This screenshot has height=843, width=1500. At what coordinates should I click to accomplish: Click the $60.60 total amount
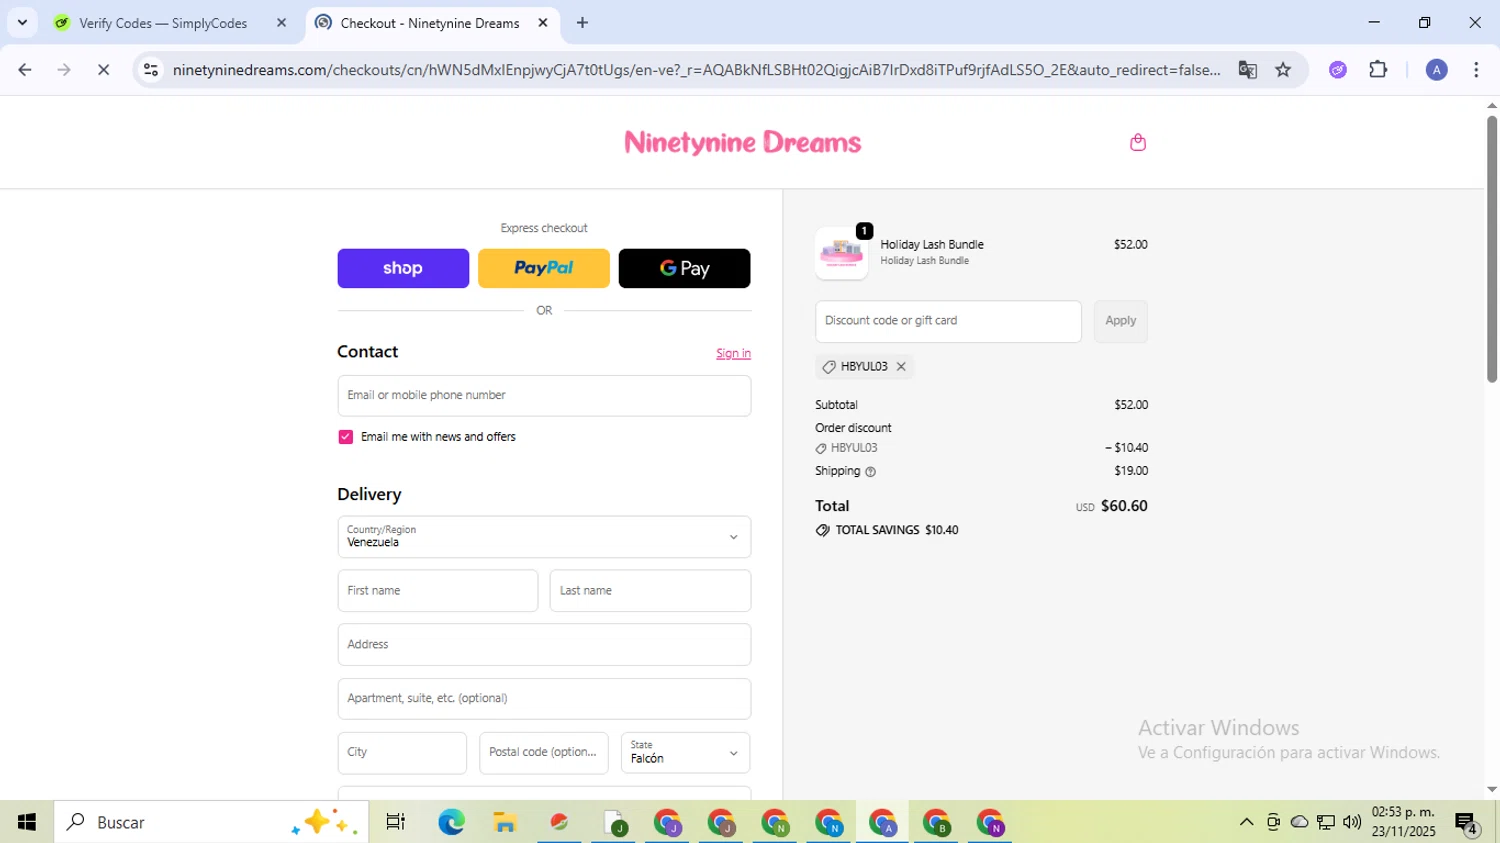1124,506
